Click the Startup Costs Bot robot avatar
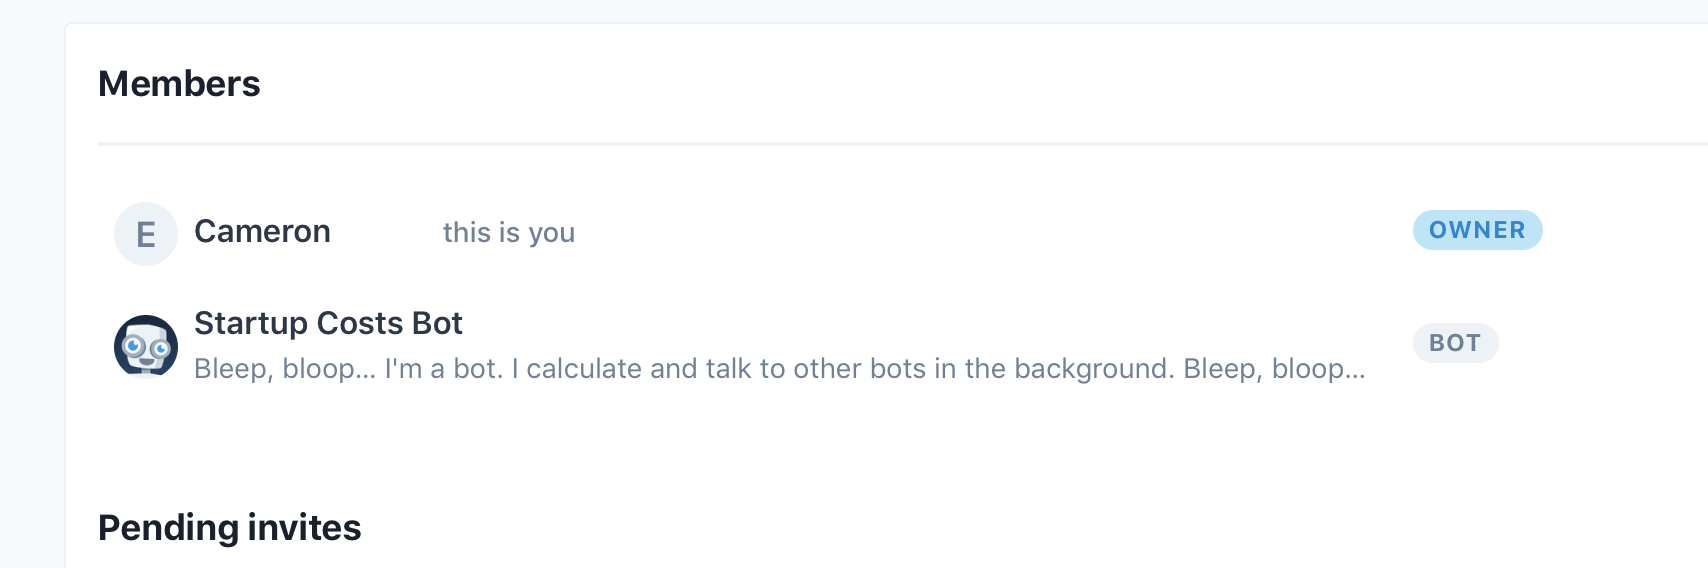Viewport: 1708px width, 568px height. (146, 346)
